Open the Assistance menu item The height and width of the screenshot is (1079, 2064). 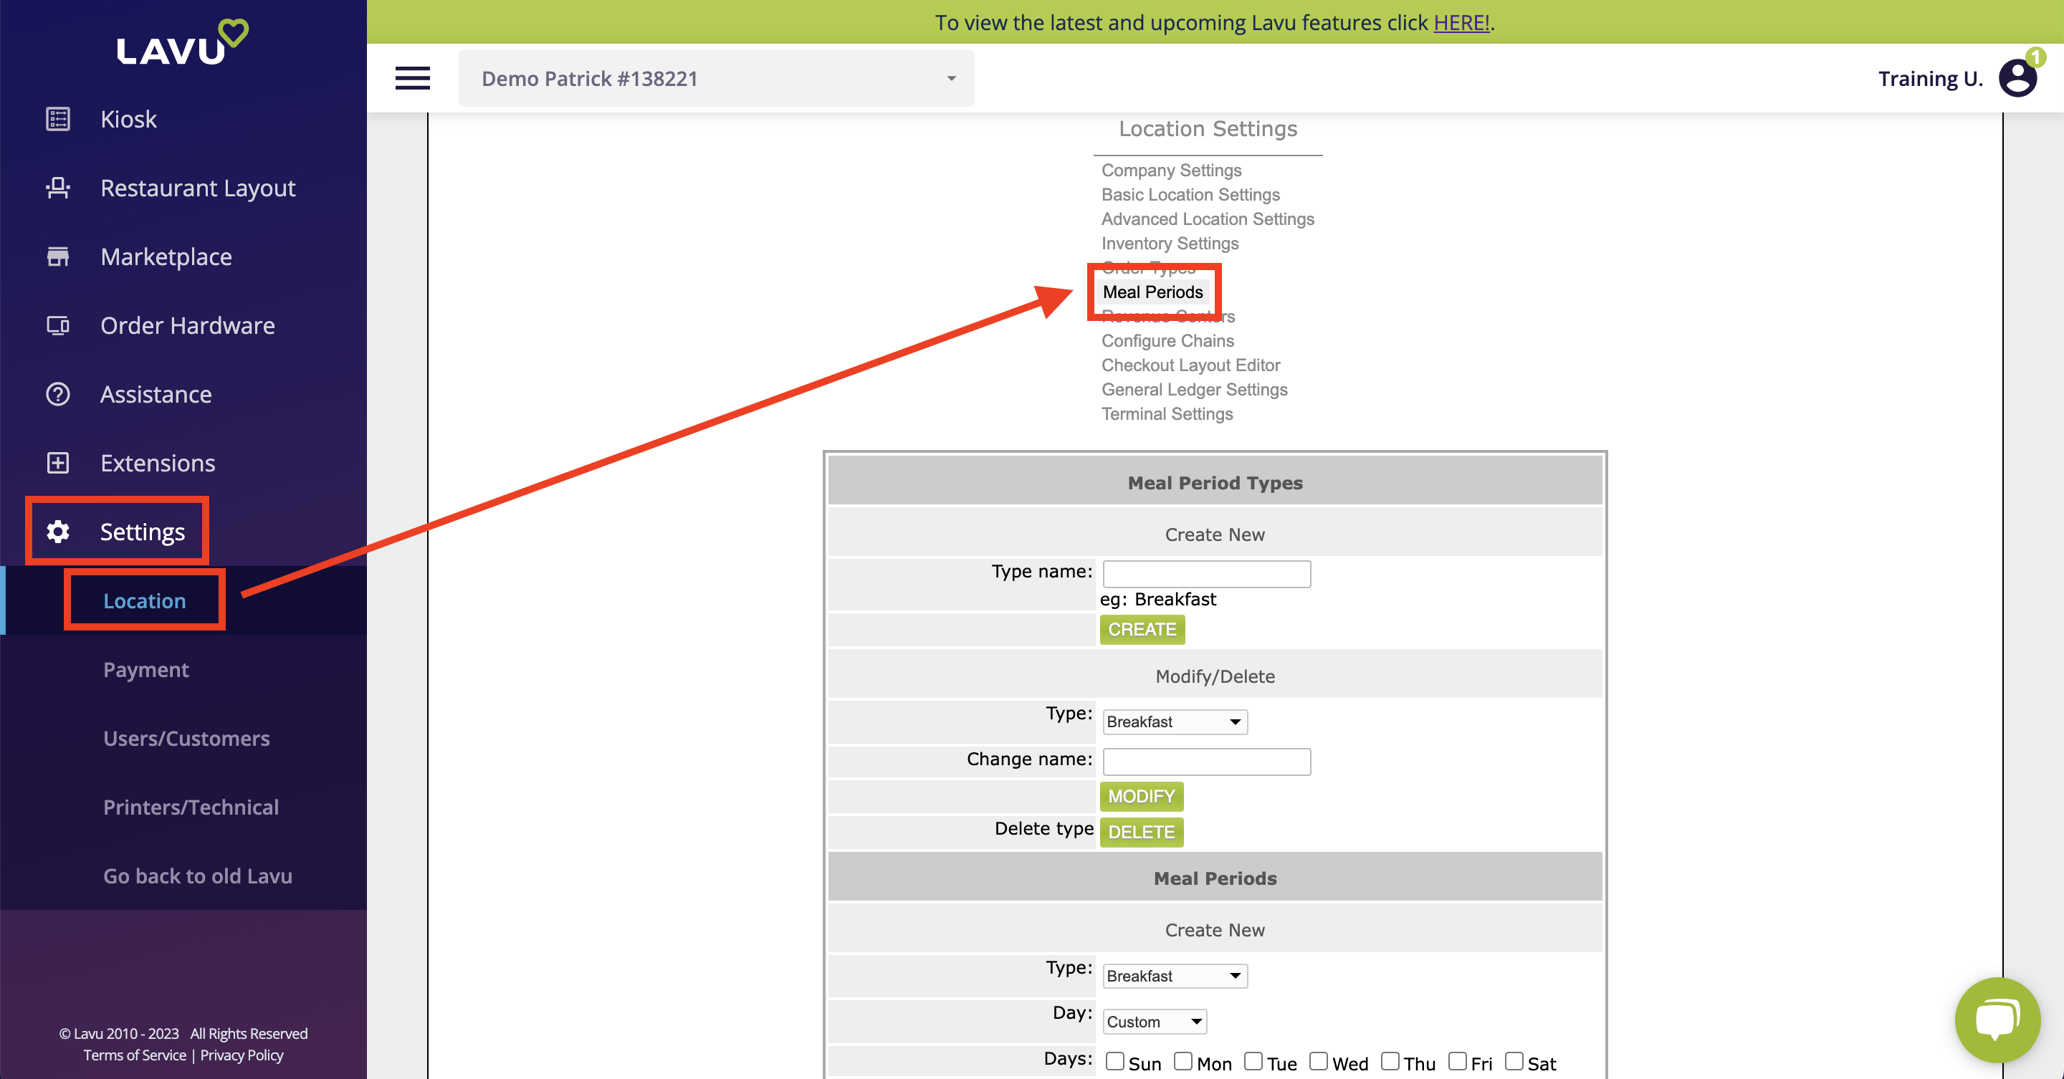click(x=156, y=394)
